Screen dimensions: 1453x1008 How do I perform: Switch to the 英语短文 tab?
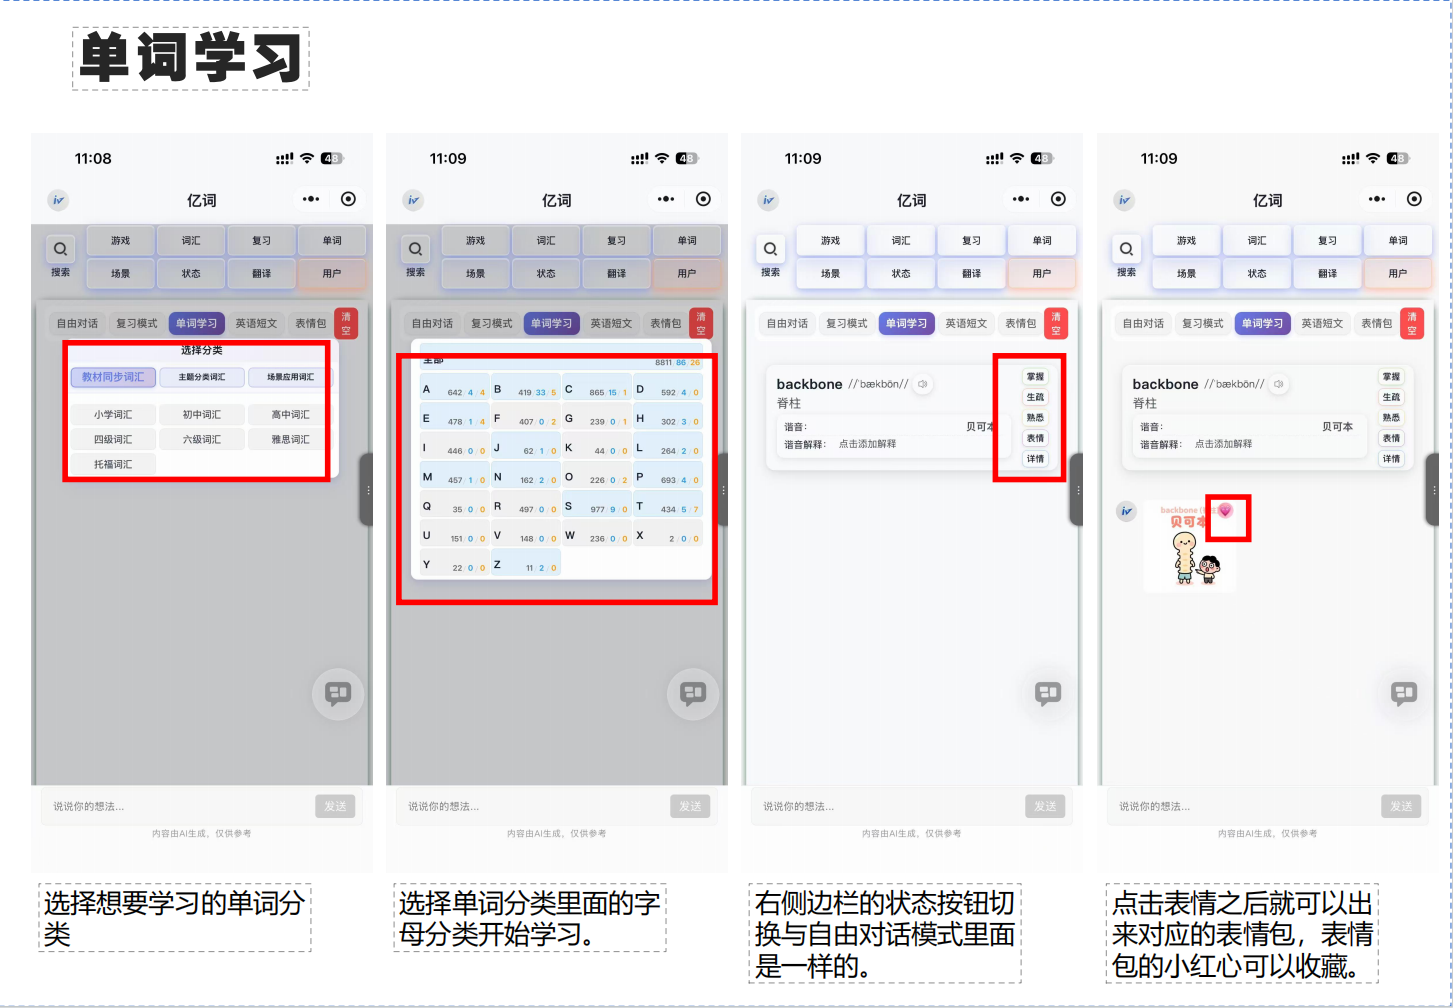258,322
